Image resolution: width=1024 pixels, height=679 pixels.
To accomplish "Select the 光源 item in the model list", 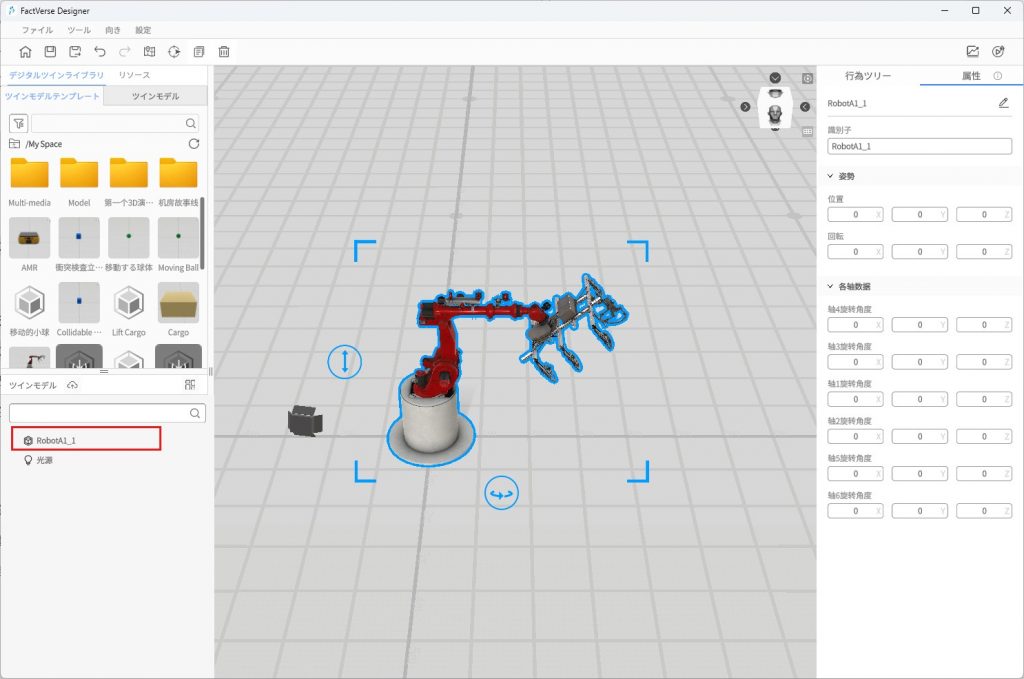I will point(45,460).
